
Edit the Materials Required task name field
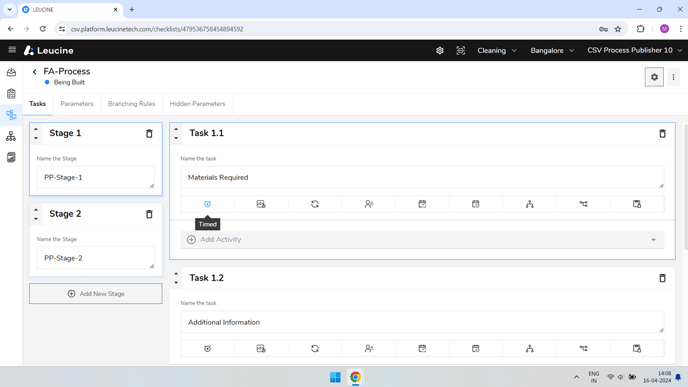422,177
